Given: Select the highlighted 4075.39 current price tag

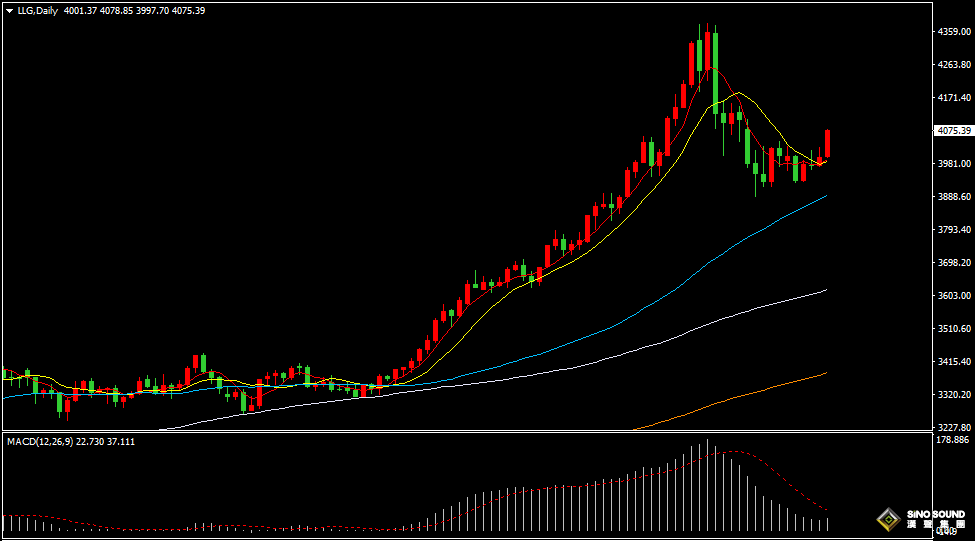Looking at the screenshot, I should (955, 131).
